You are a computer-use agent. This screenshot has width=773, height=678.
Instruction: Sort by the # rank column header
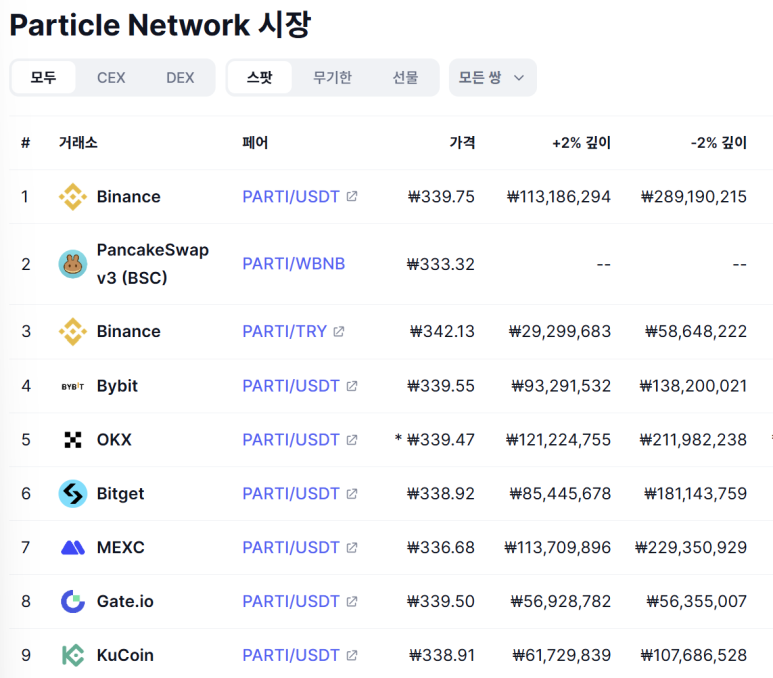(x=26, y=143)
